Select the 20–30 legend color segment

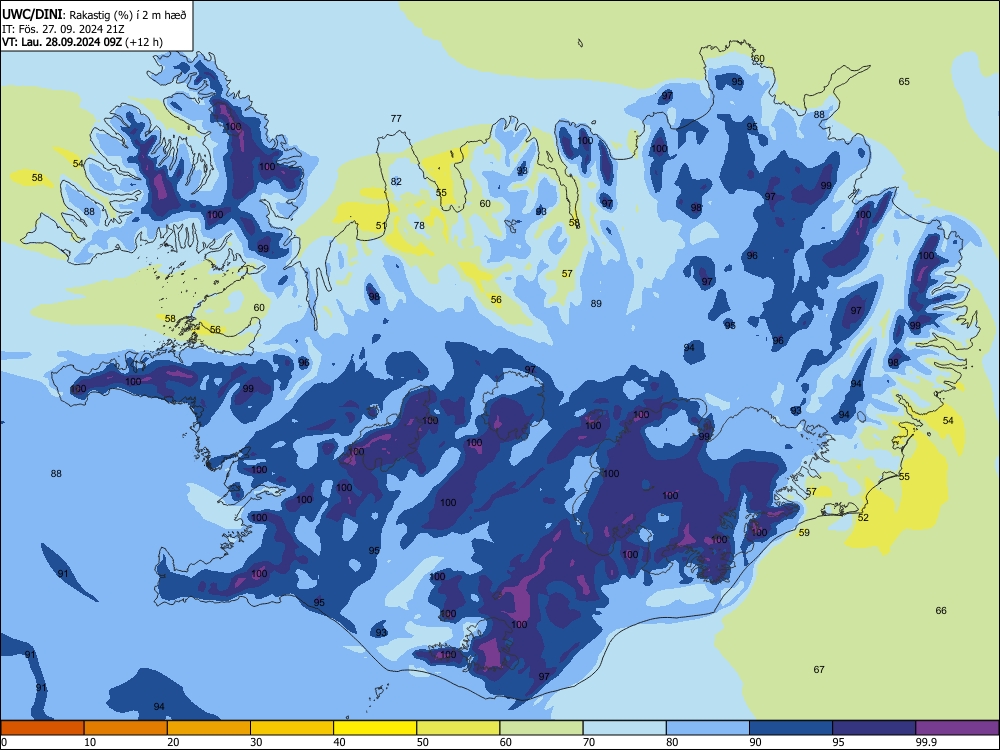209,728
